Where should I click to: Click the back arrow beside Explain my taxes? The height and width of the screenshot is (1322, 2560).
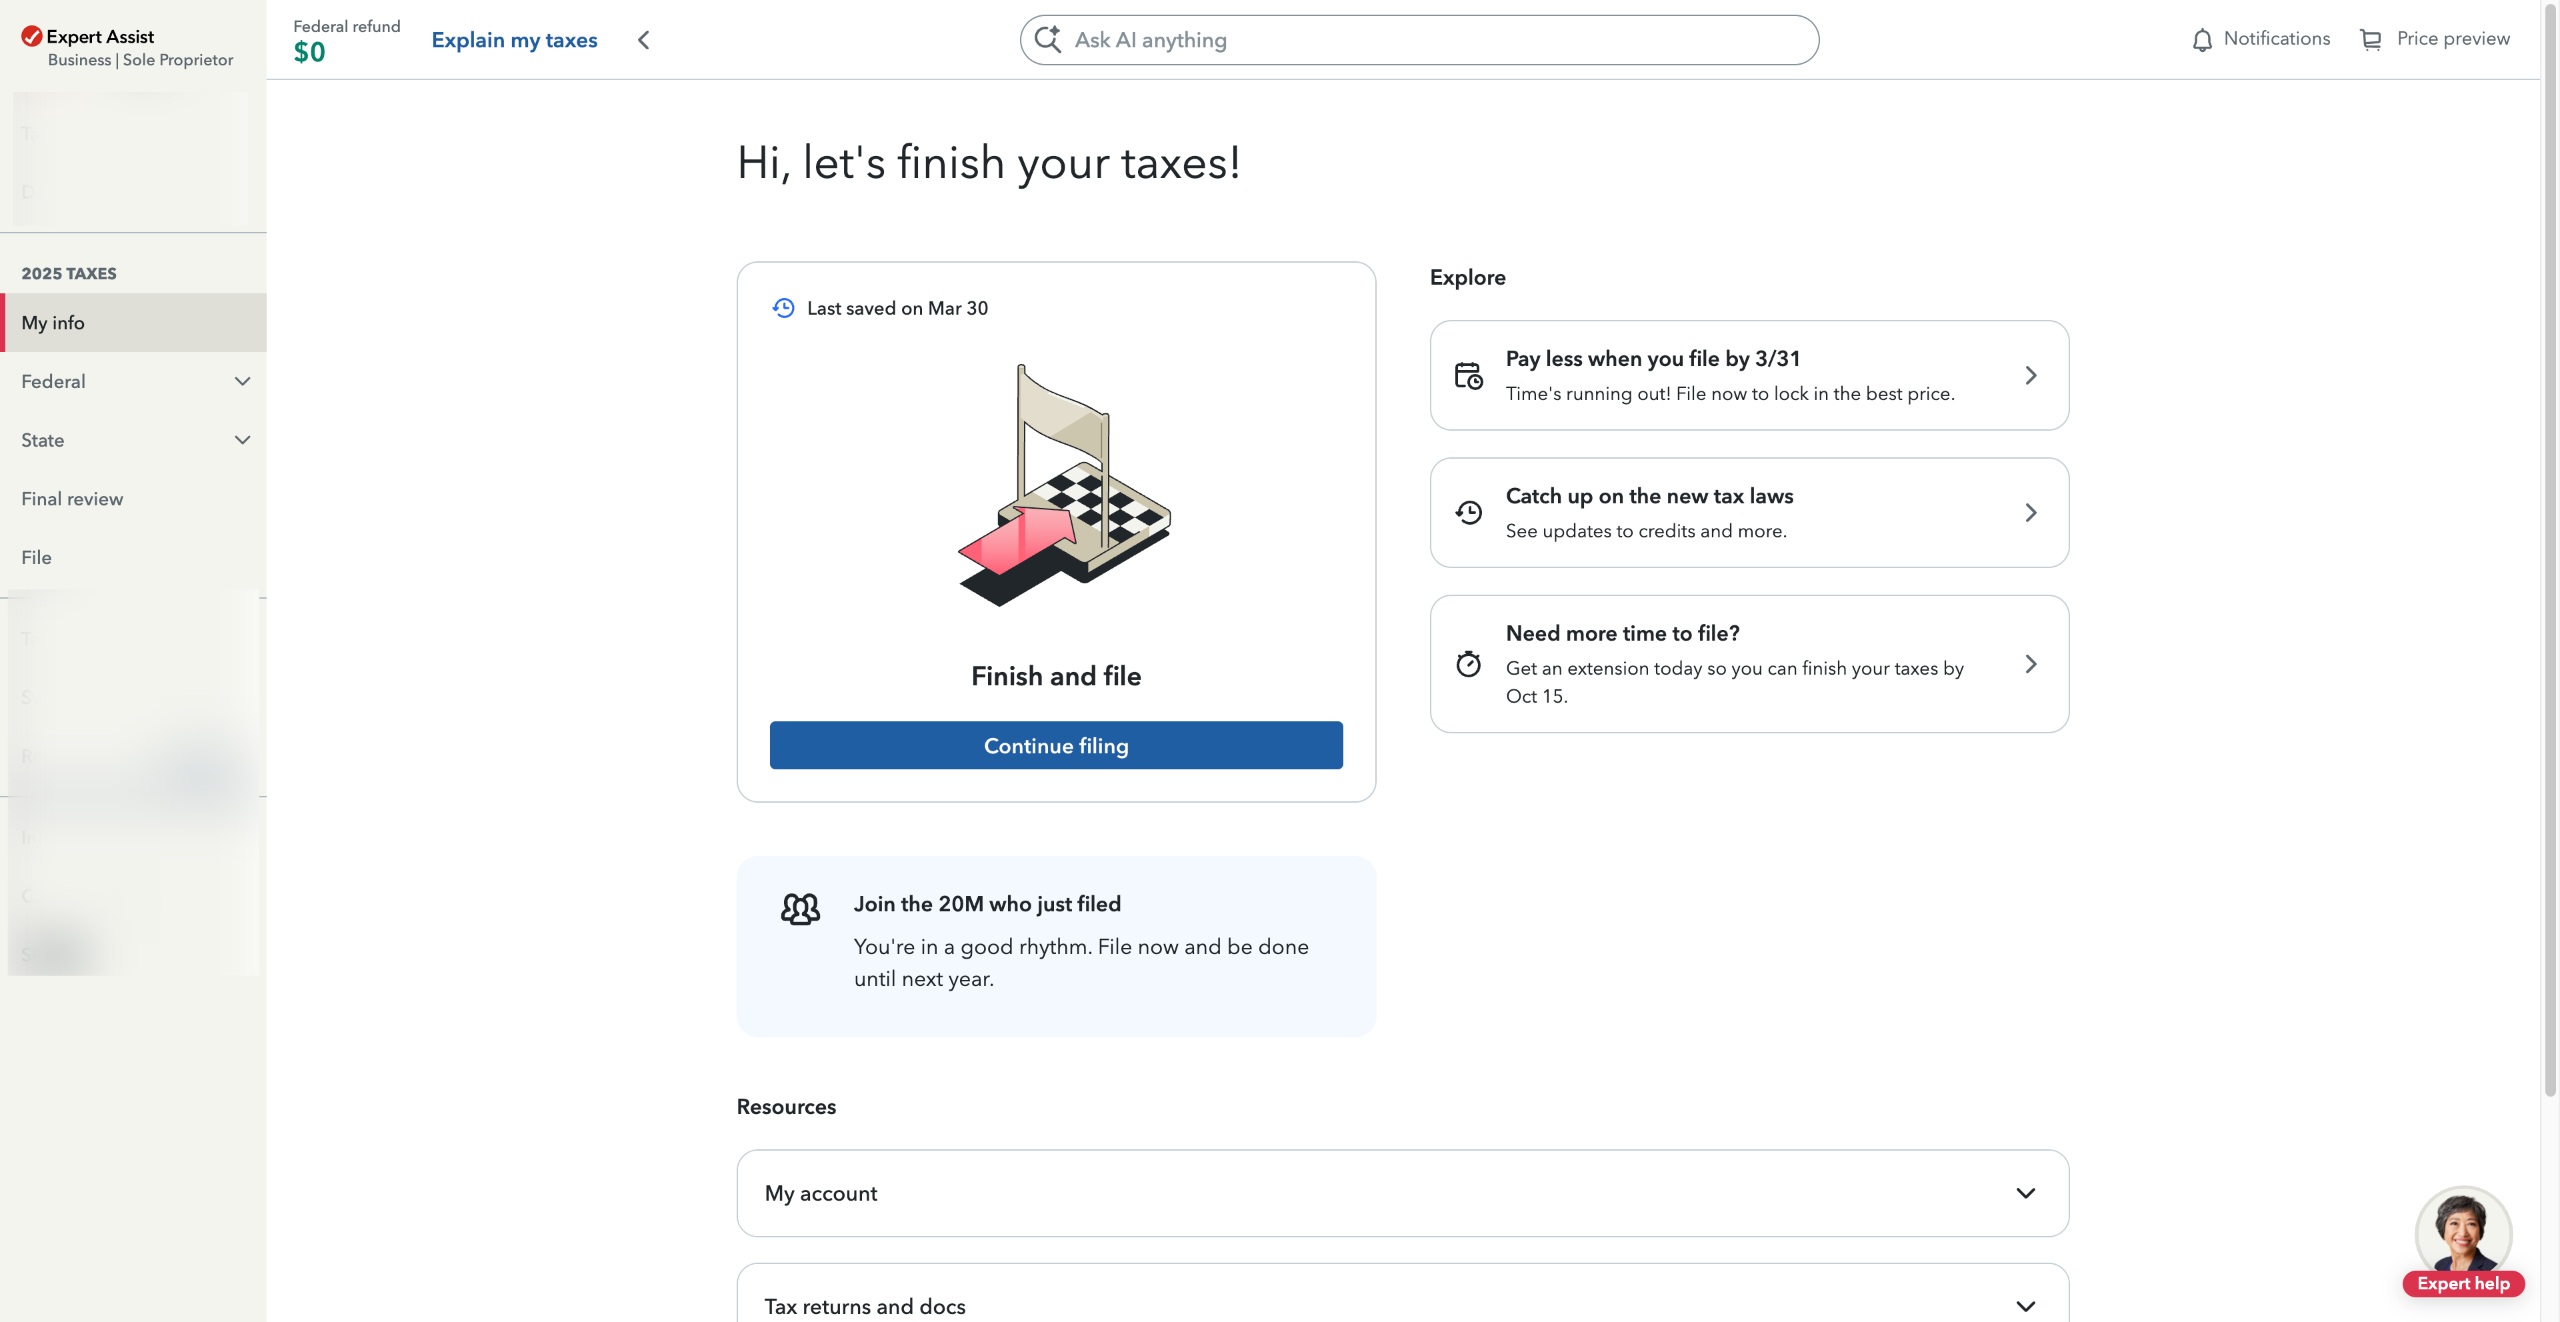644,40
